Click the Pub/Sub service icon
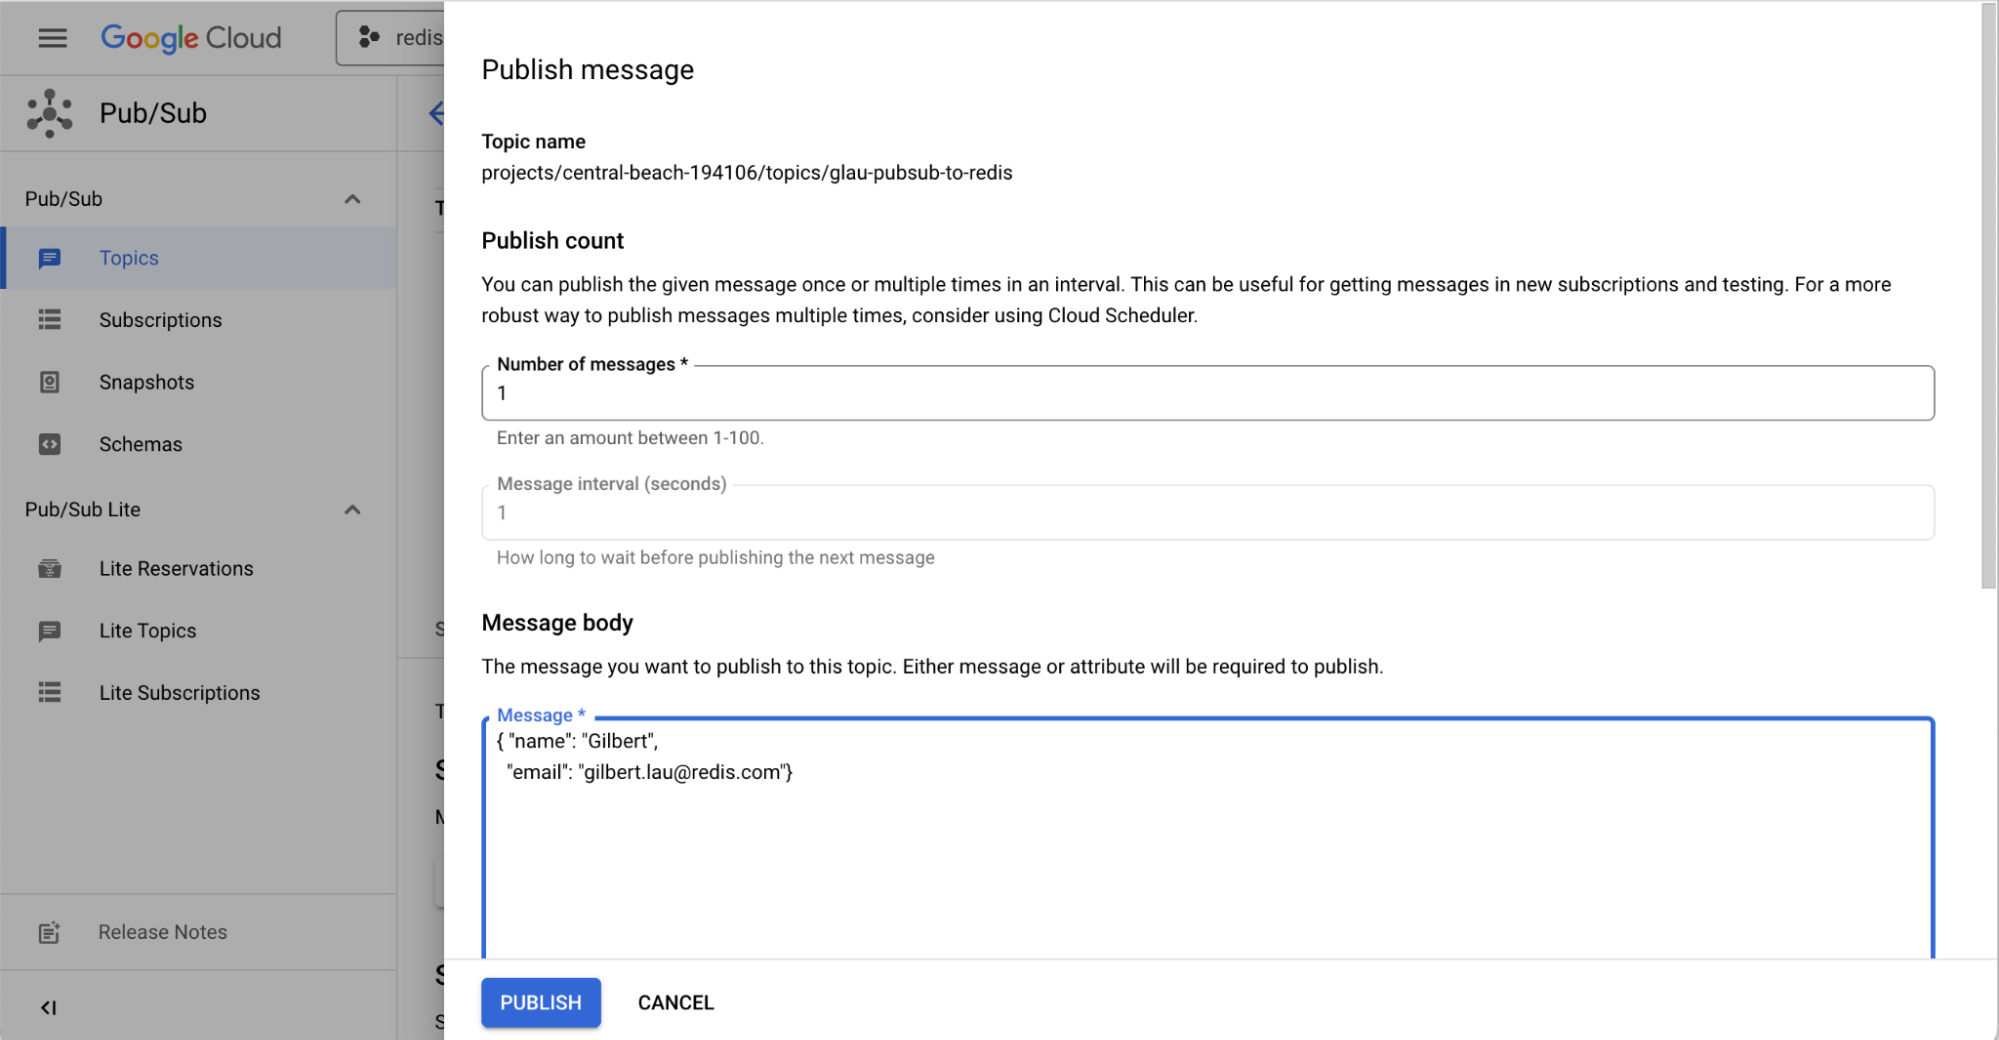Screen dimensions: 1999x1040 (49, 113)
